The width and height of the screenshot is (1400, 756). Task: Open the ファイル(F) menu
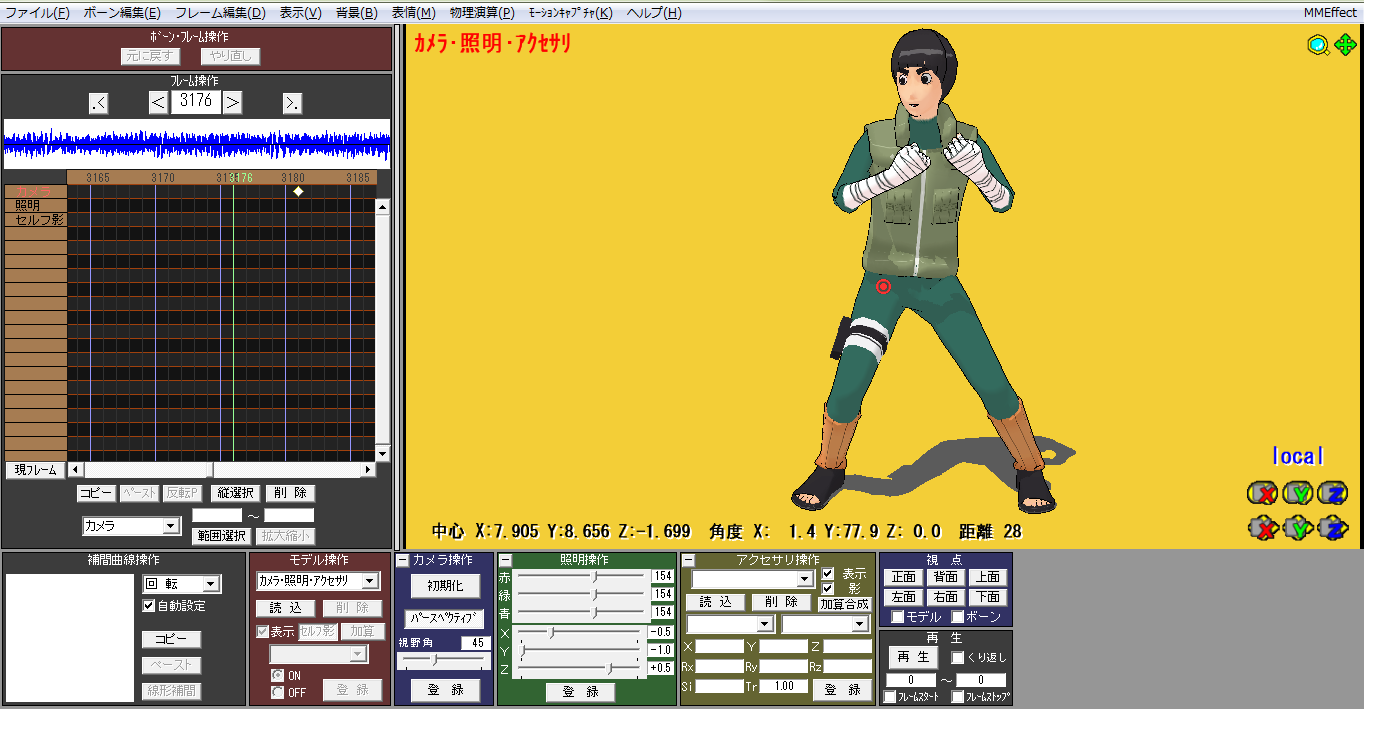click(x=37, y=13)
